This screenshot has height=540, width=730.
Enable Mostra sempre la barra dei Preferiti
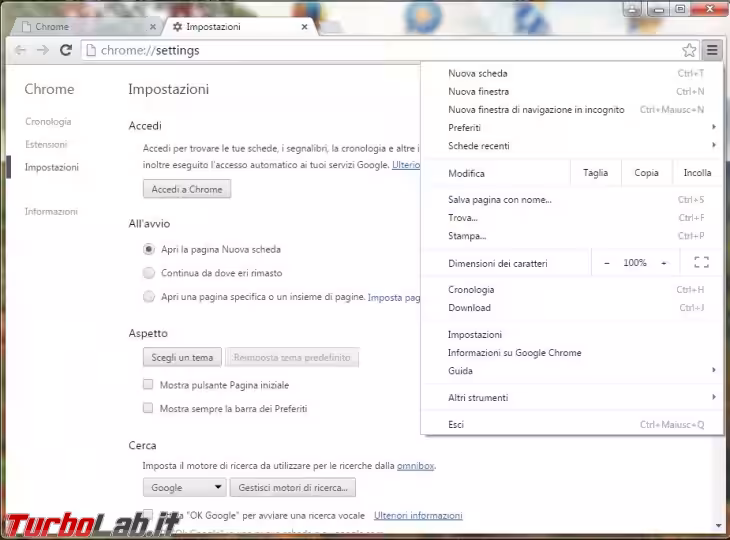point(148,408)
